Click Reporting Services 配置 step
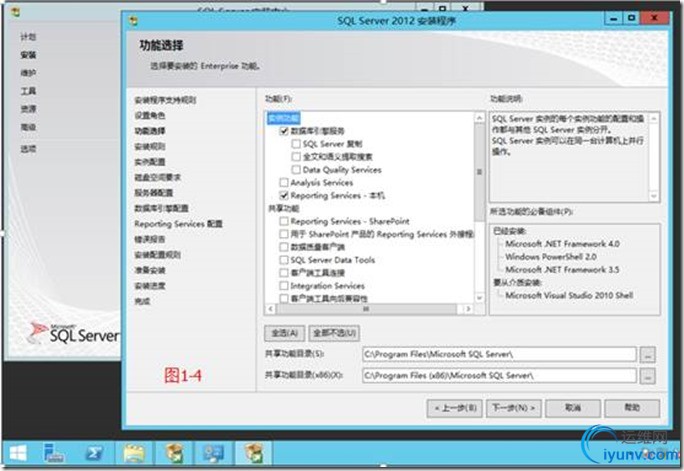The image size is (684, 471). pyautogui.click(x=178, y=224)
